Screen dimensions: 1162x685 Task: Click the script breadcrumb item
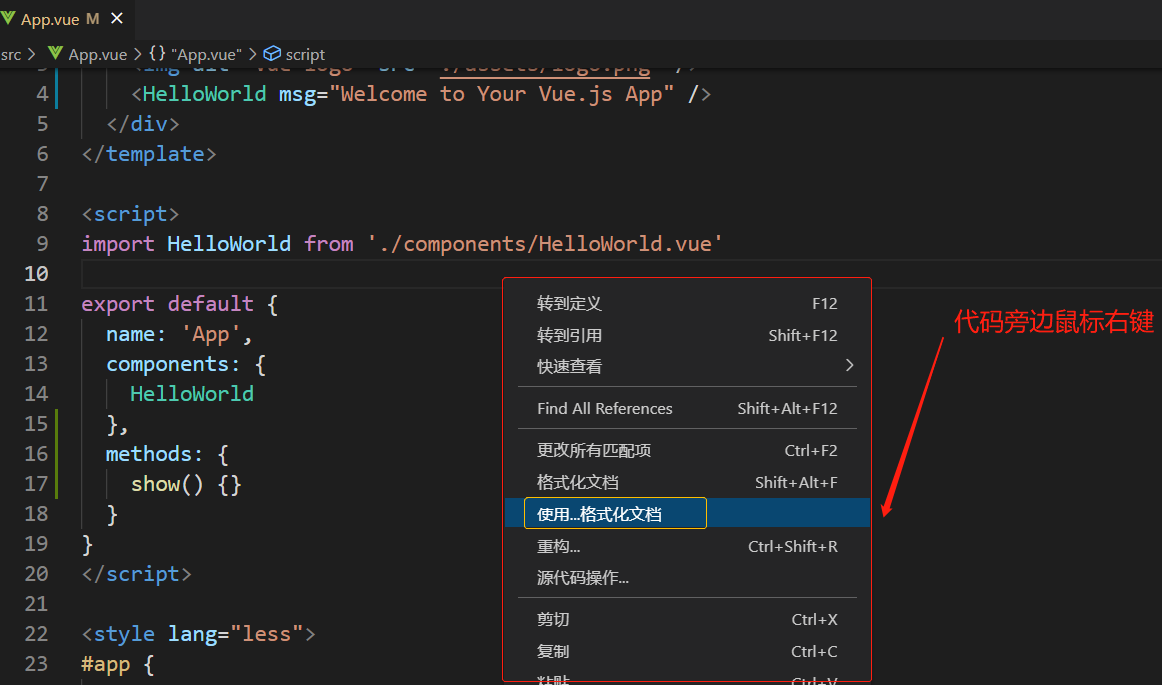tap(305, 55)
